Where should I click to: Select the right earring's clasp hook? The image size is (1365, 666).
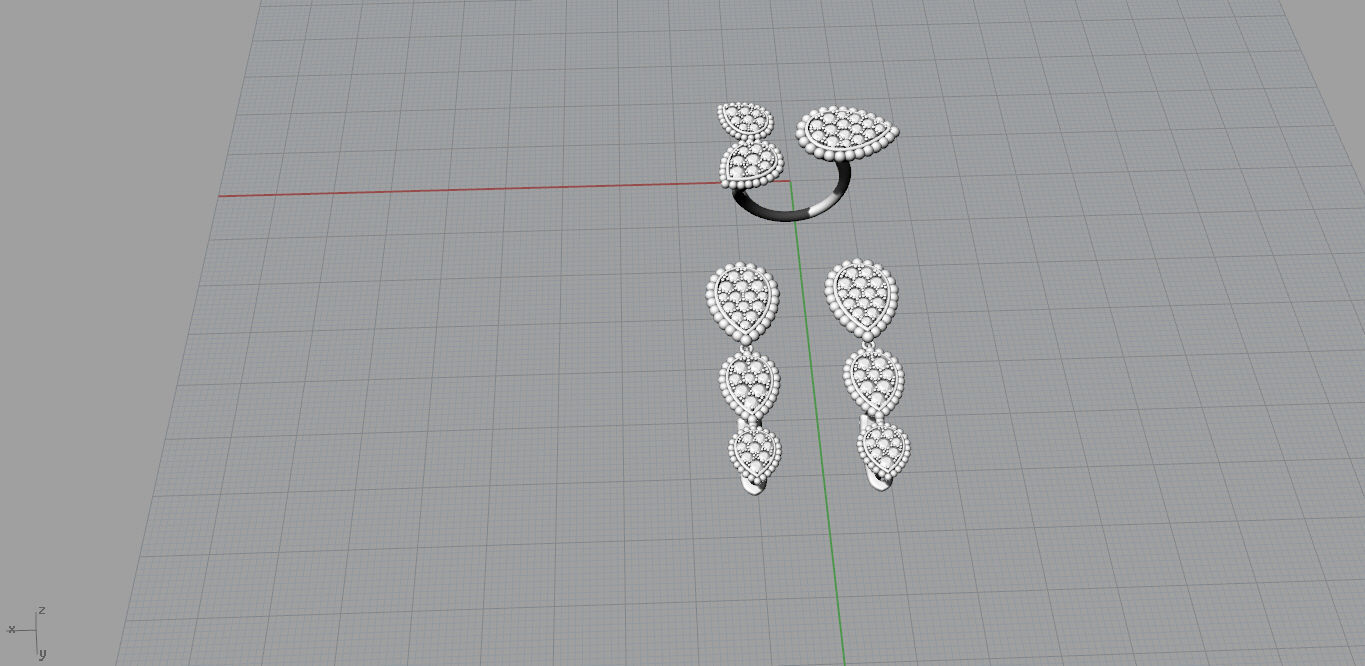(880, 484)
